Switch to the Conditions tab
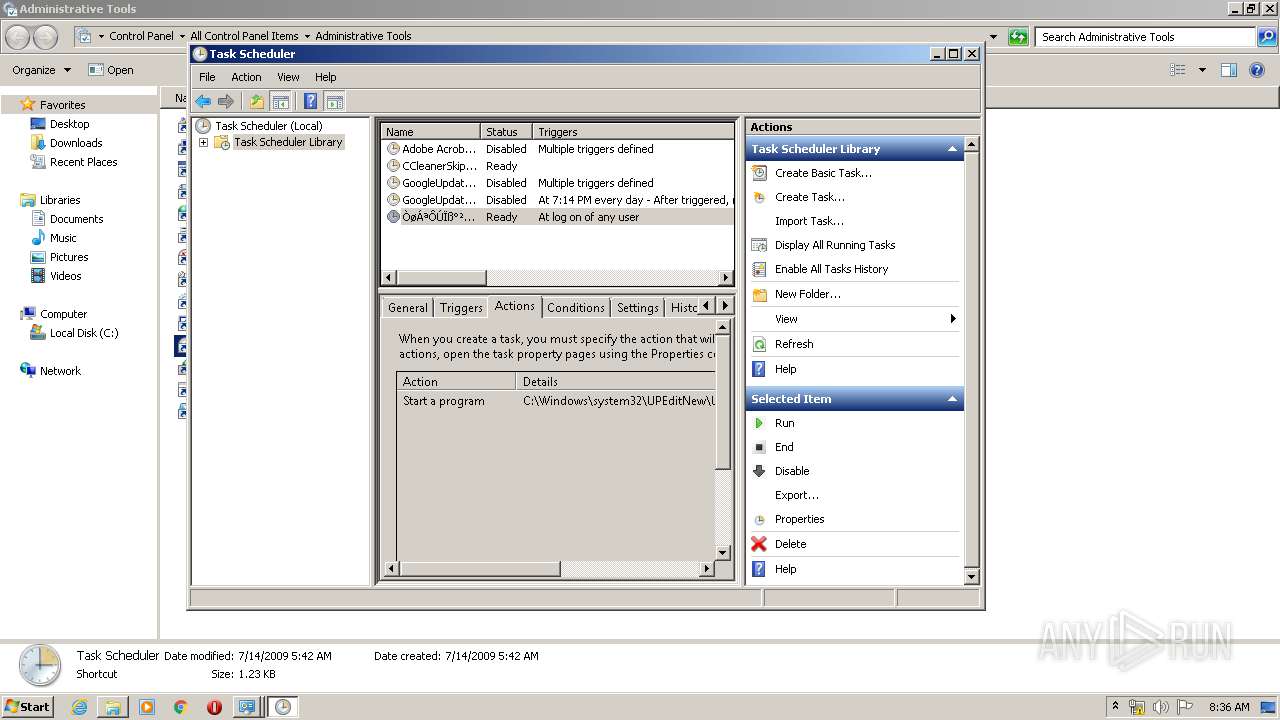The height and width of the screenshot is (720, 1280). tap(576, 308)
